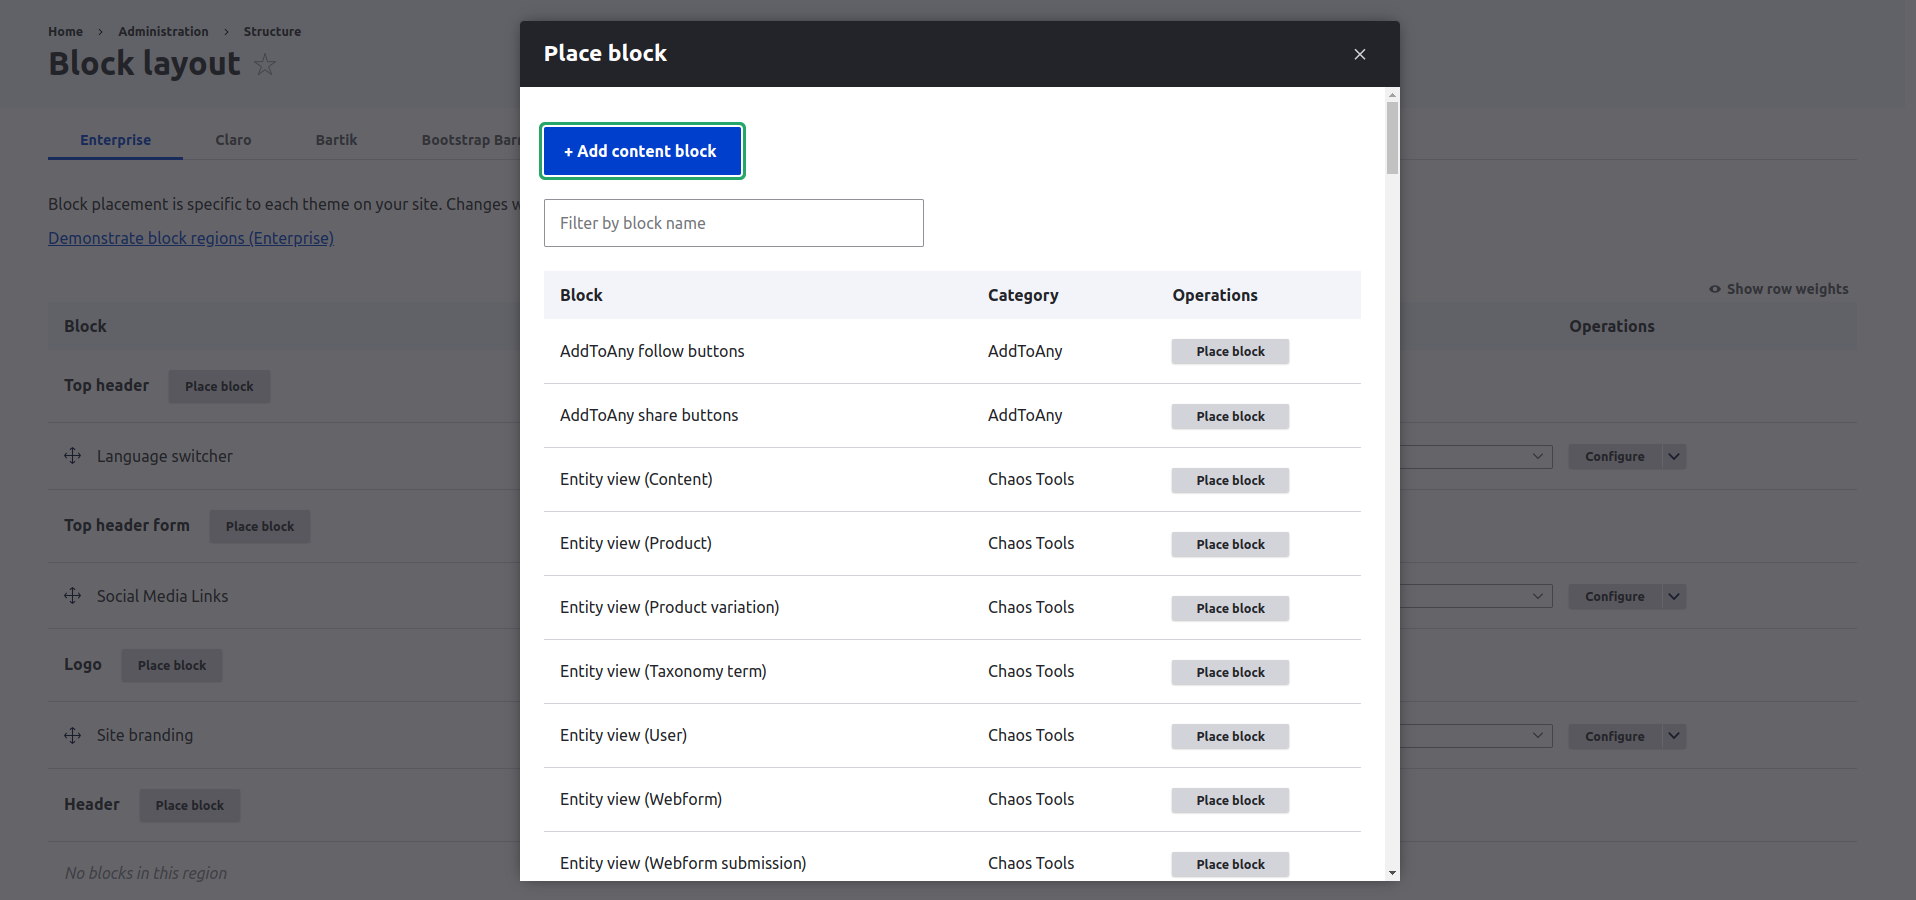Screen dimensions: 1916x900
Task: Switch to the Bartik theme tab
Action: pos(336,140)
